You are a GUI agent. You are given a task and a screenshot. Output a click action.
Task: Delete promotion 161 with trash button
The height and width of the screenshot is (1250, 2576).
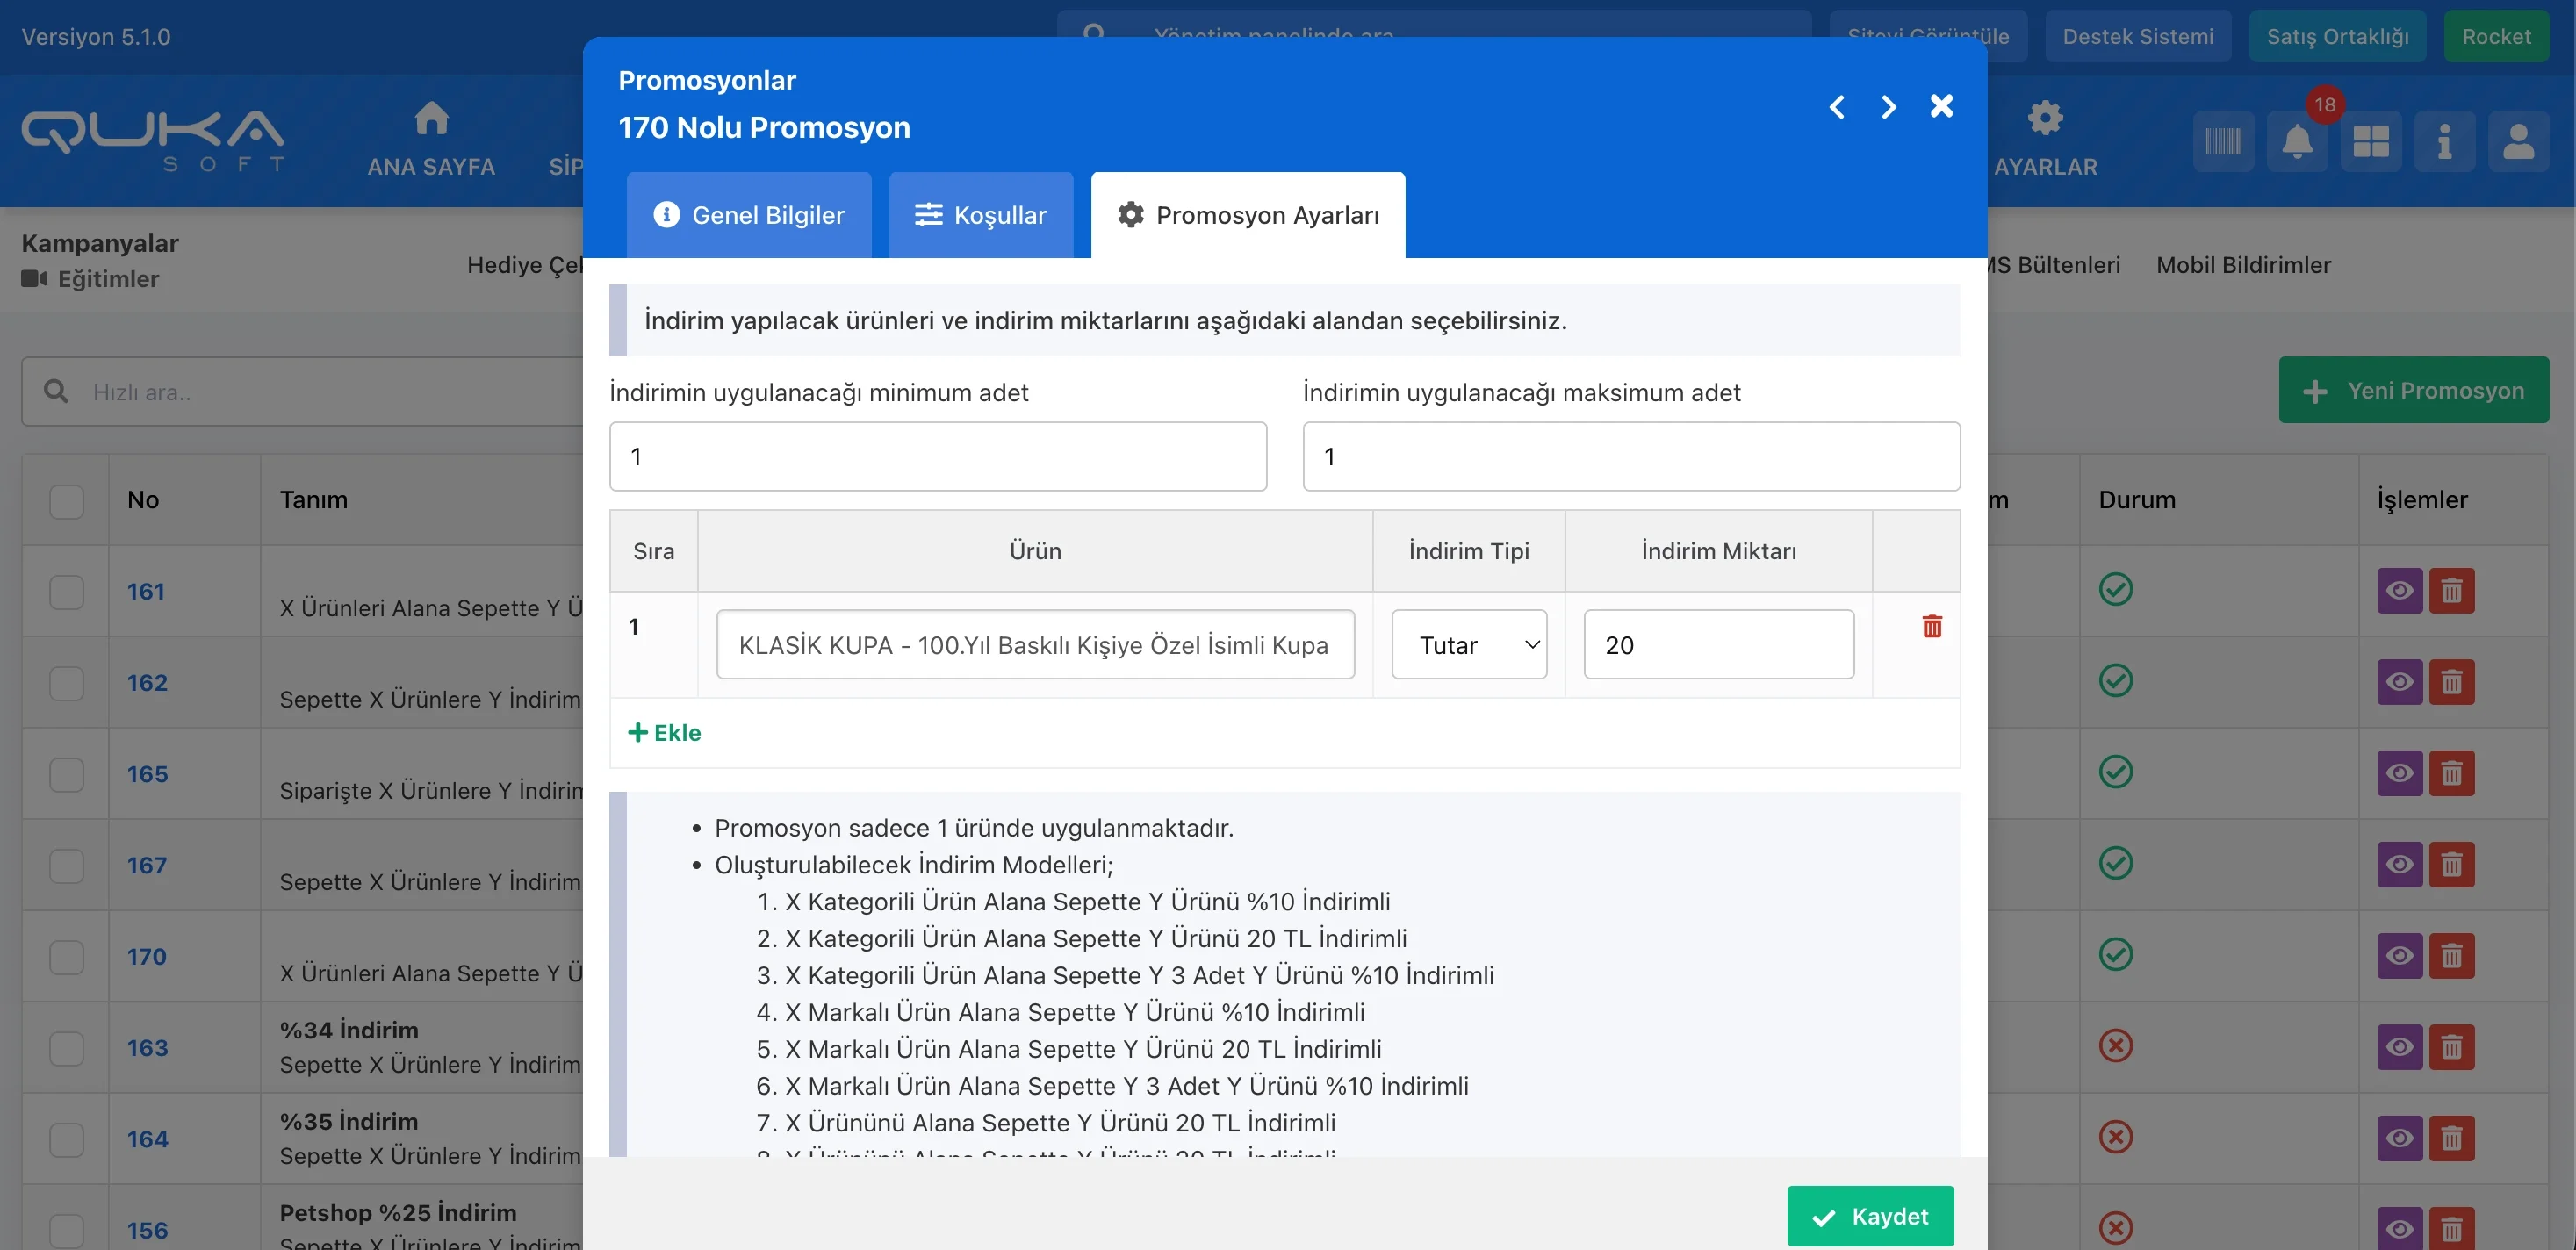pyautogui.click(x=2451, y=591)
